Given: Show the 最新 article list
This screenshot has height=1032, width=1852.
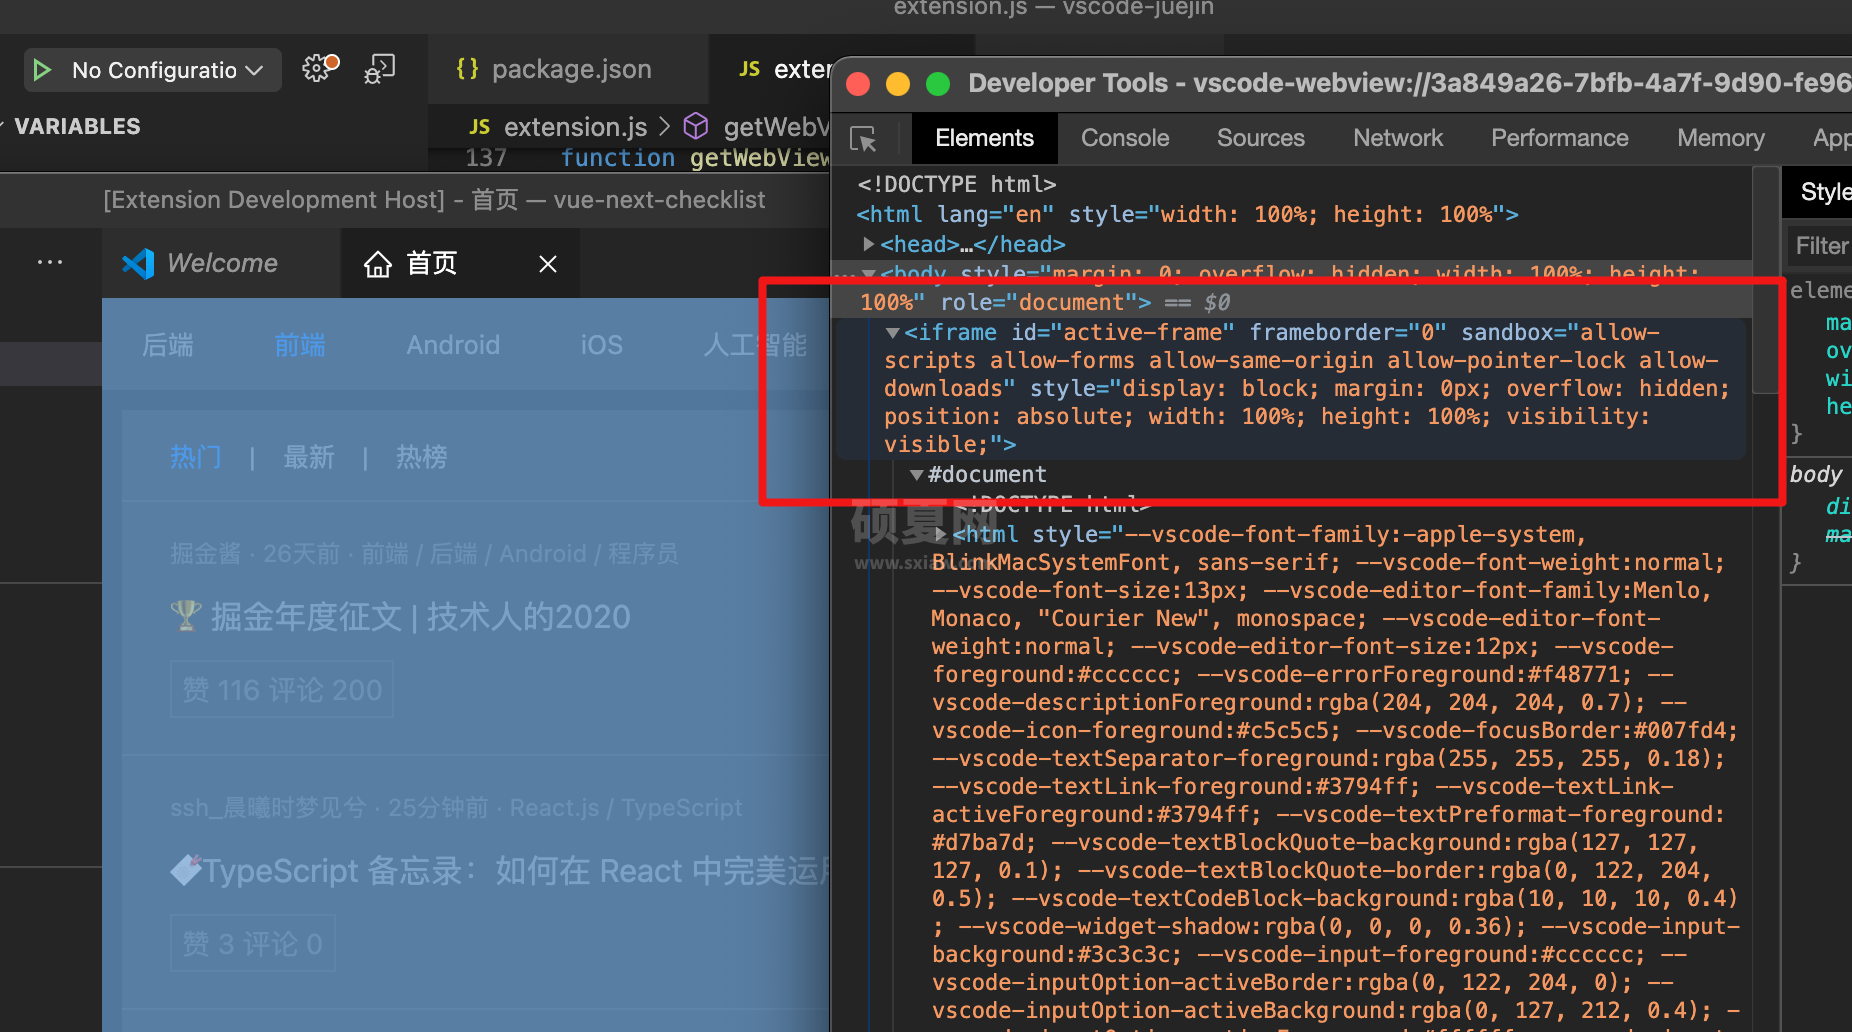Looking at the screenshot, I should (309, 457).
